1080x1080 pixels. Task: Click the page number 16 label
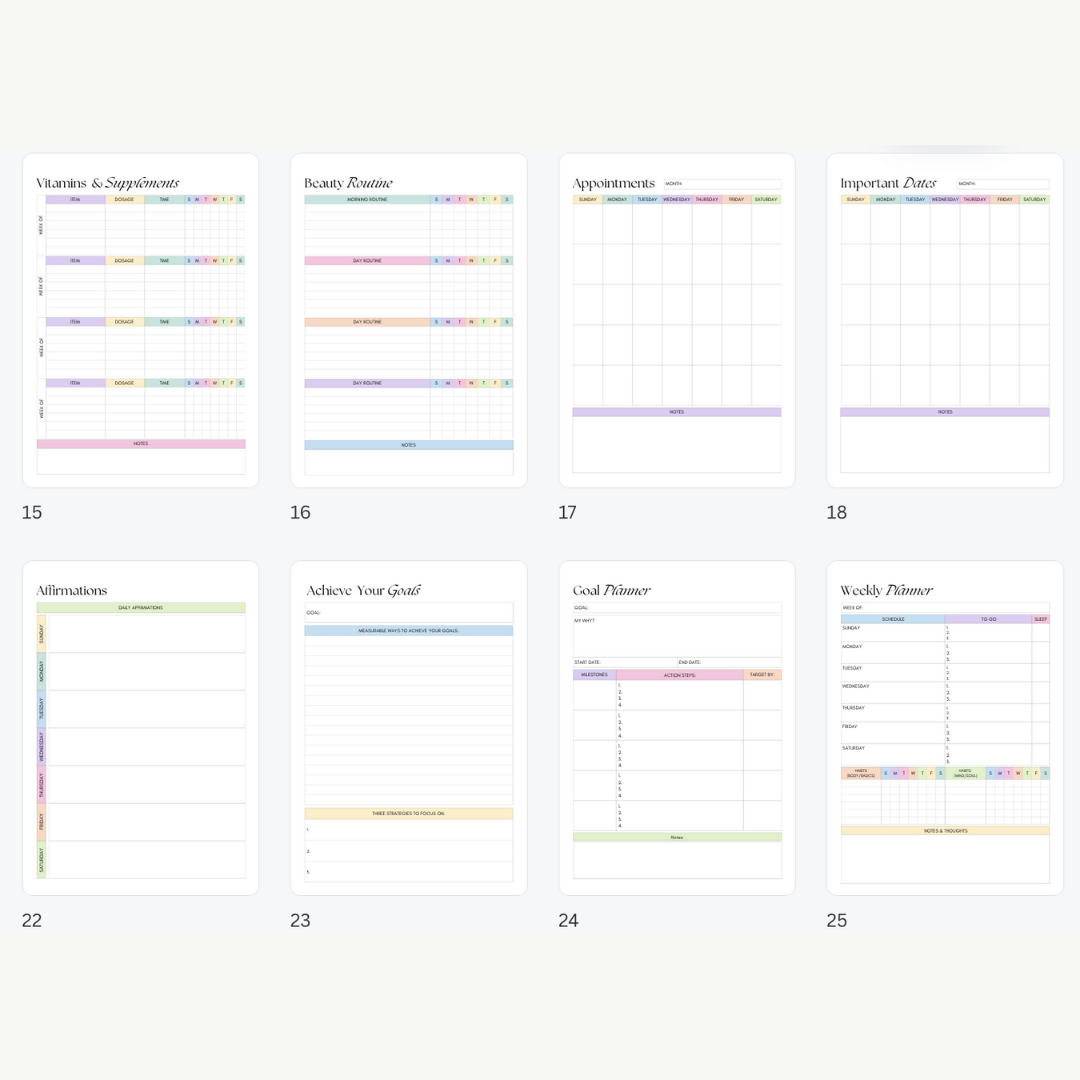pyautogui.click(x=300, y=513)
